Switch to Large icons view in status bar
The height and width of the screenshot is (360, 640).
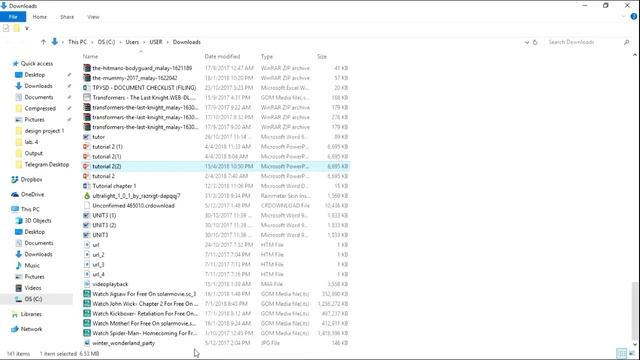pyautogui.click(x=632, y=353)
